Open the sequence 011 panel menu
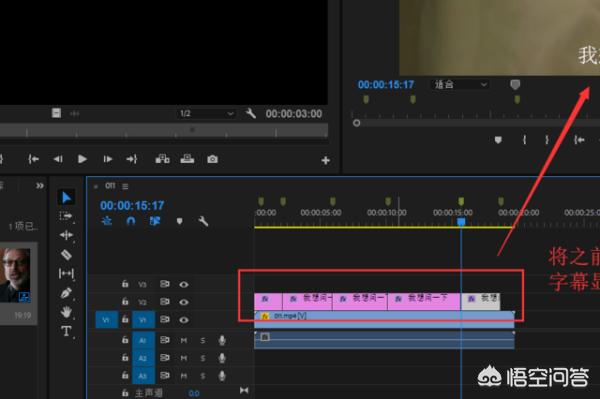Viewport: 600px width, 399px height. (125, 186)
